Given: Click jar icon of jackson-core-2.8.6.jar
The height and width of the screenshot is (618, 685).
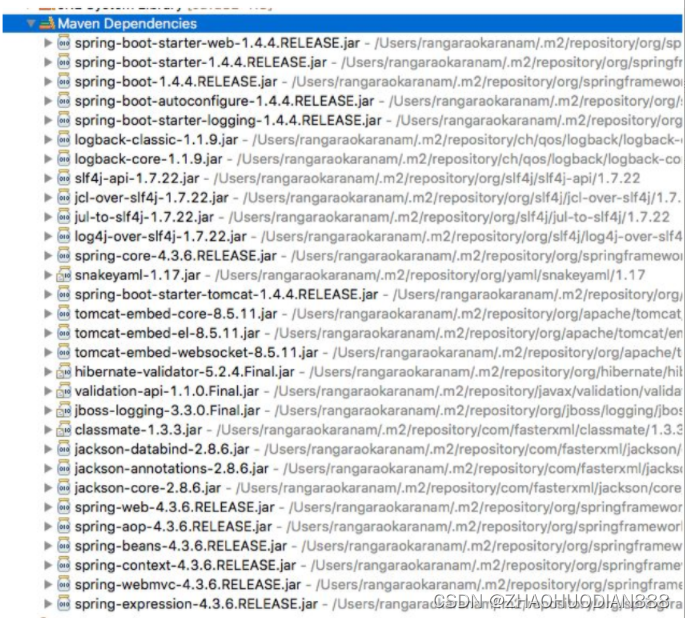Looking at the screenshot, I should pyautogui.click(x=64, y=488).
